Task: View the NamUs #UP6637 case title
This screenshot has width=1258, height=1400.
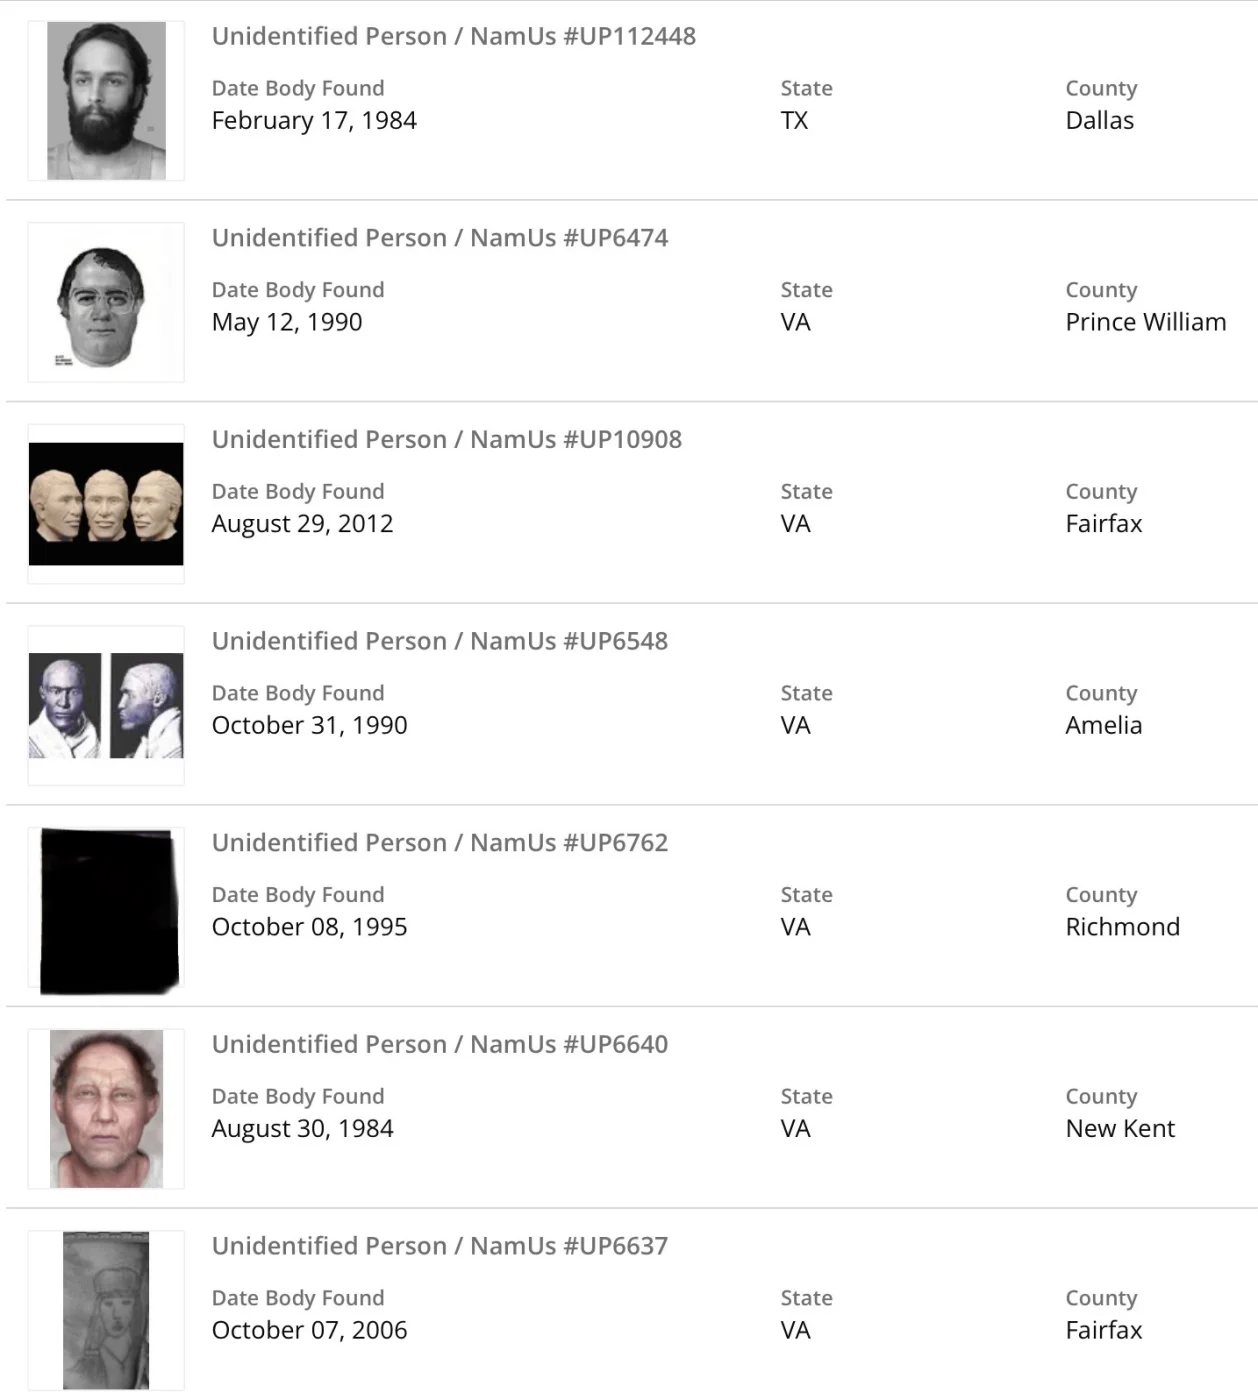Action: pyautogui.click(x=439, y=1246)
